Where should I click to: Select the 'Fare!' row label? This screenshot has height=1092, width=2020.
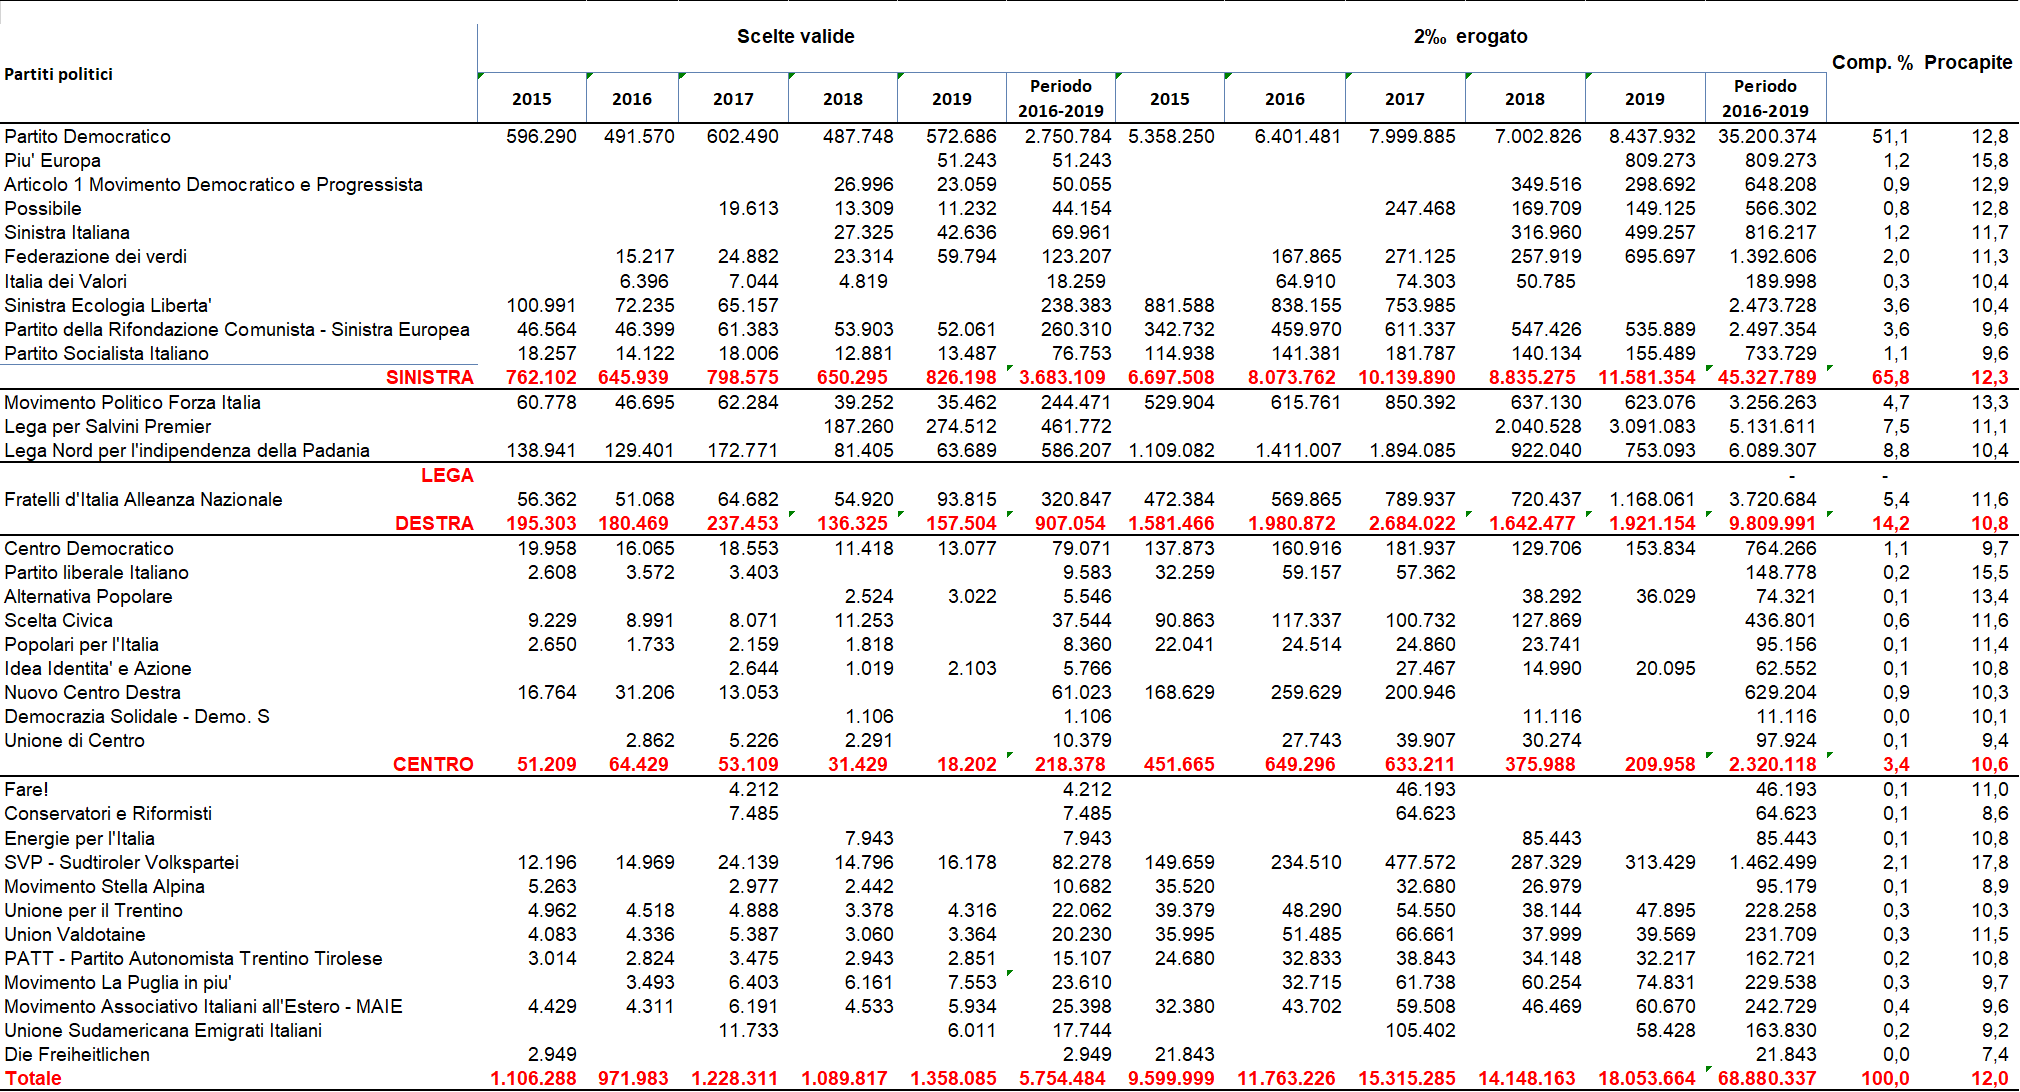coord(26,789)
